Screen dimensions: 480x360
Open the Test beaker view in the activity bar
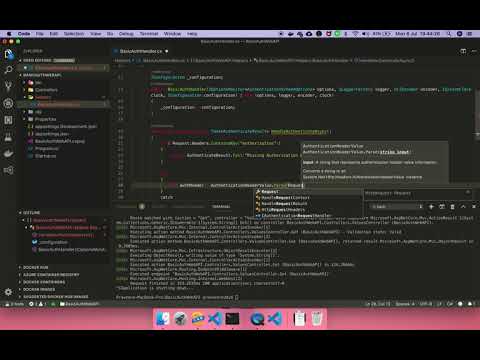click(9, 137)
